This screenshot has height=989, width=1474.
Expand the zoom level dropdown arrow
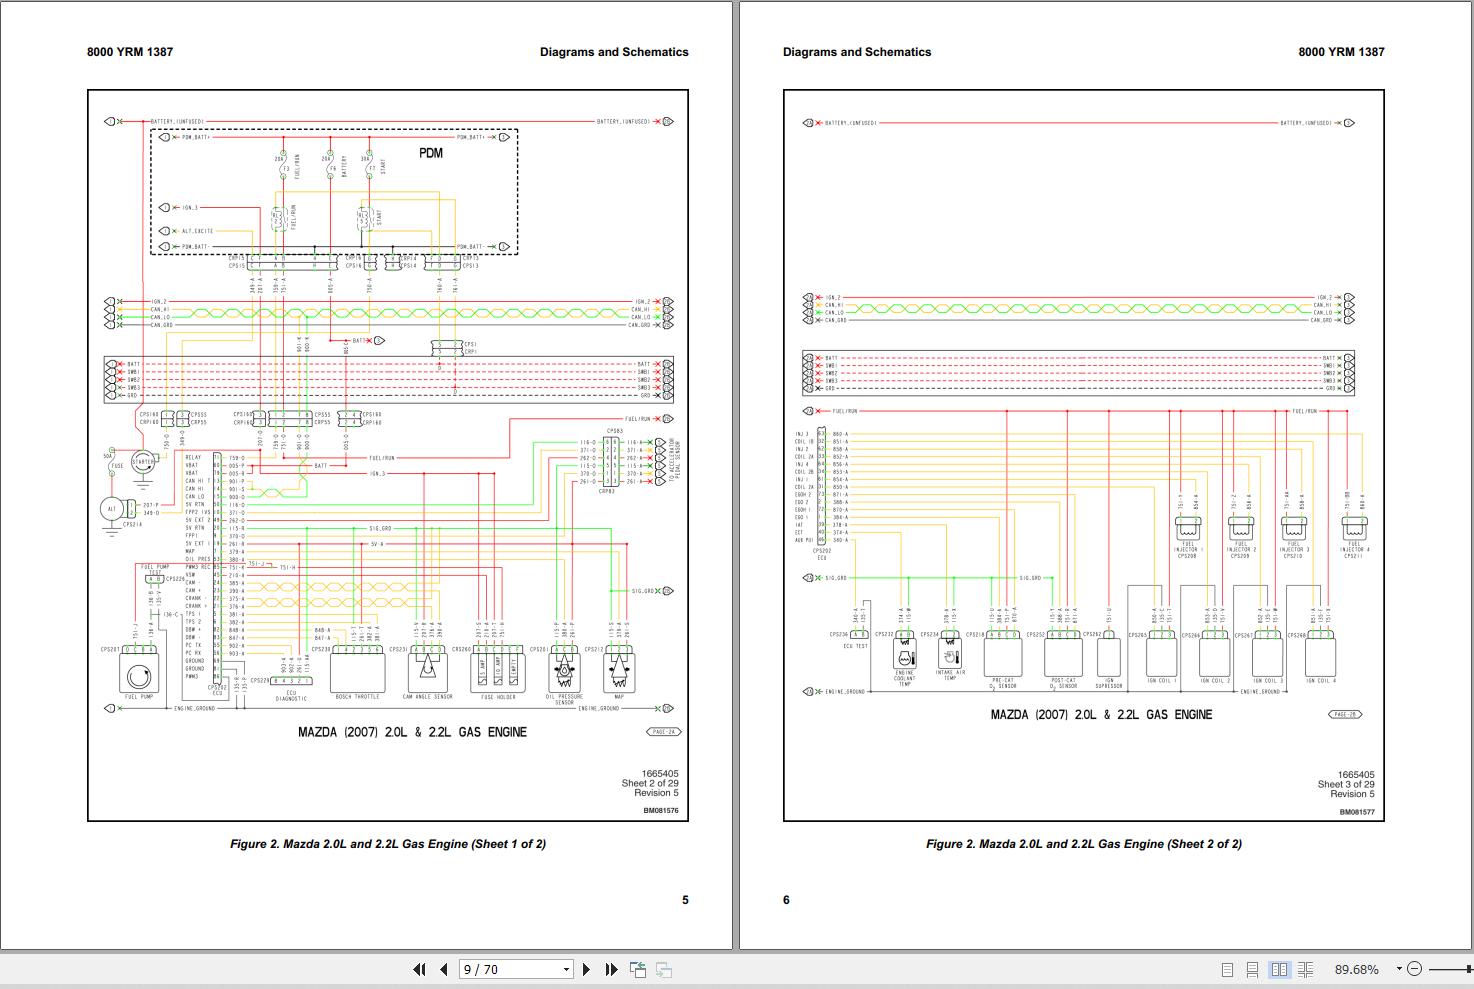(x=1399, y=969)
